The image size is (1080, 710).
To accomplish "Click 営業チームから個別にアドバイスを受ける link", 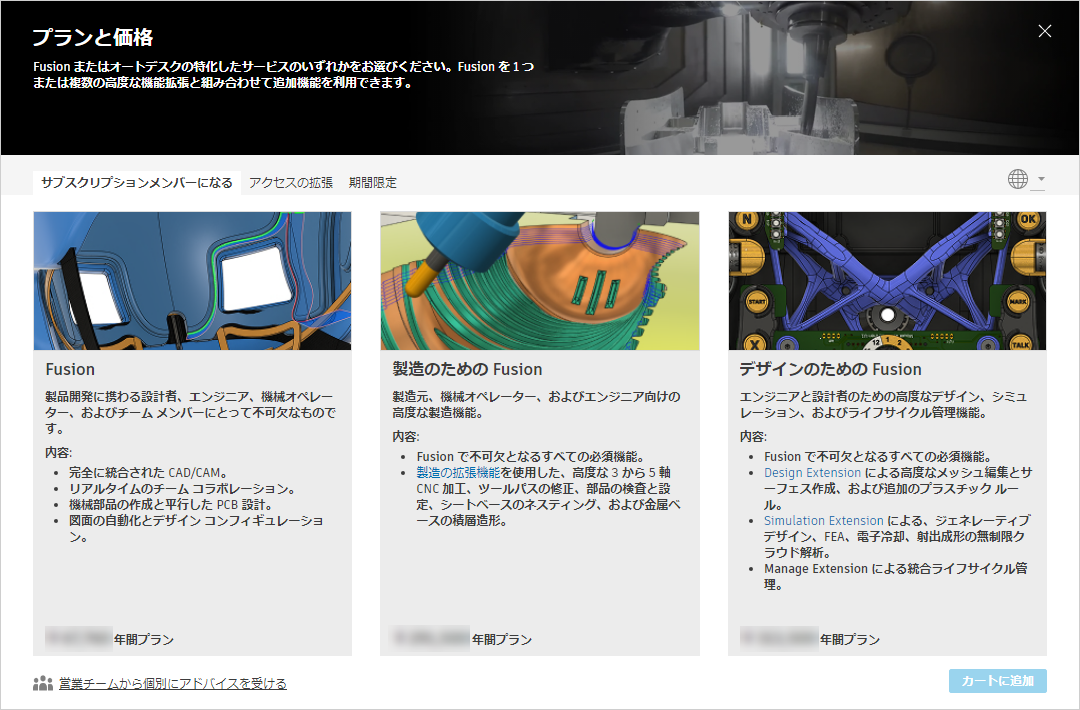I will (x=173, y=683).
